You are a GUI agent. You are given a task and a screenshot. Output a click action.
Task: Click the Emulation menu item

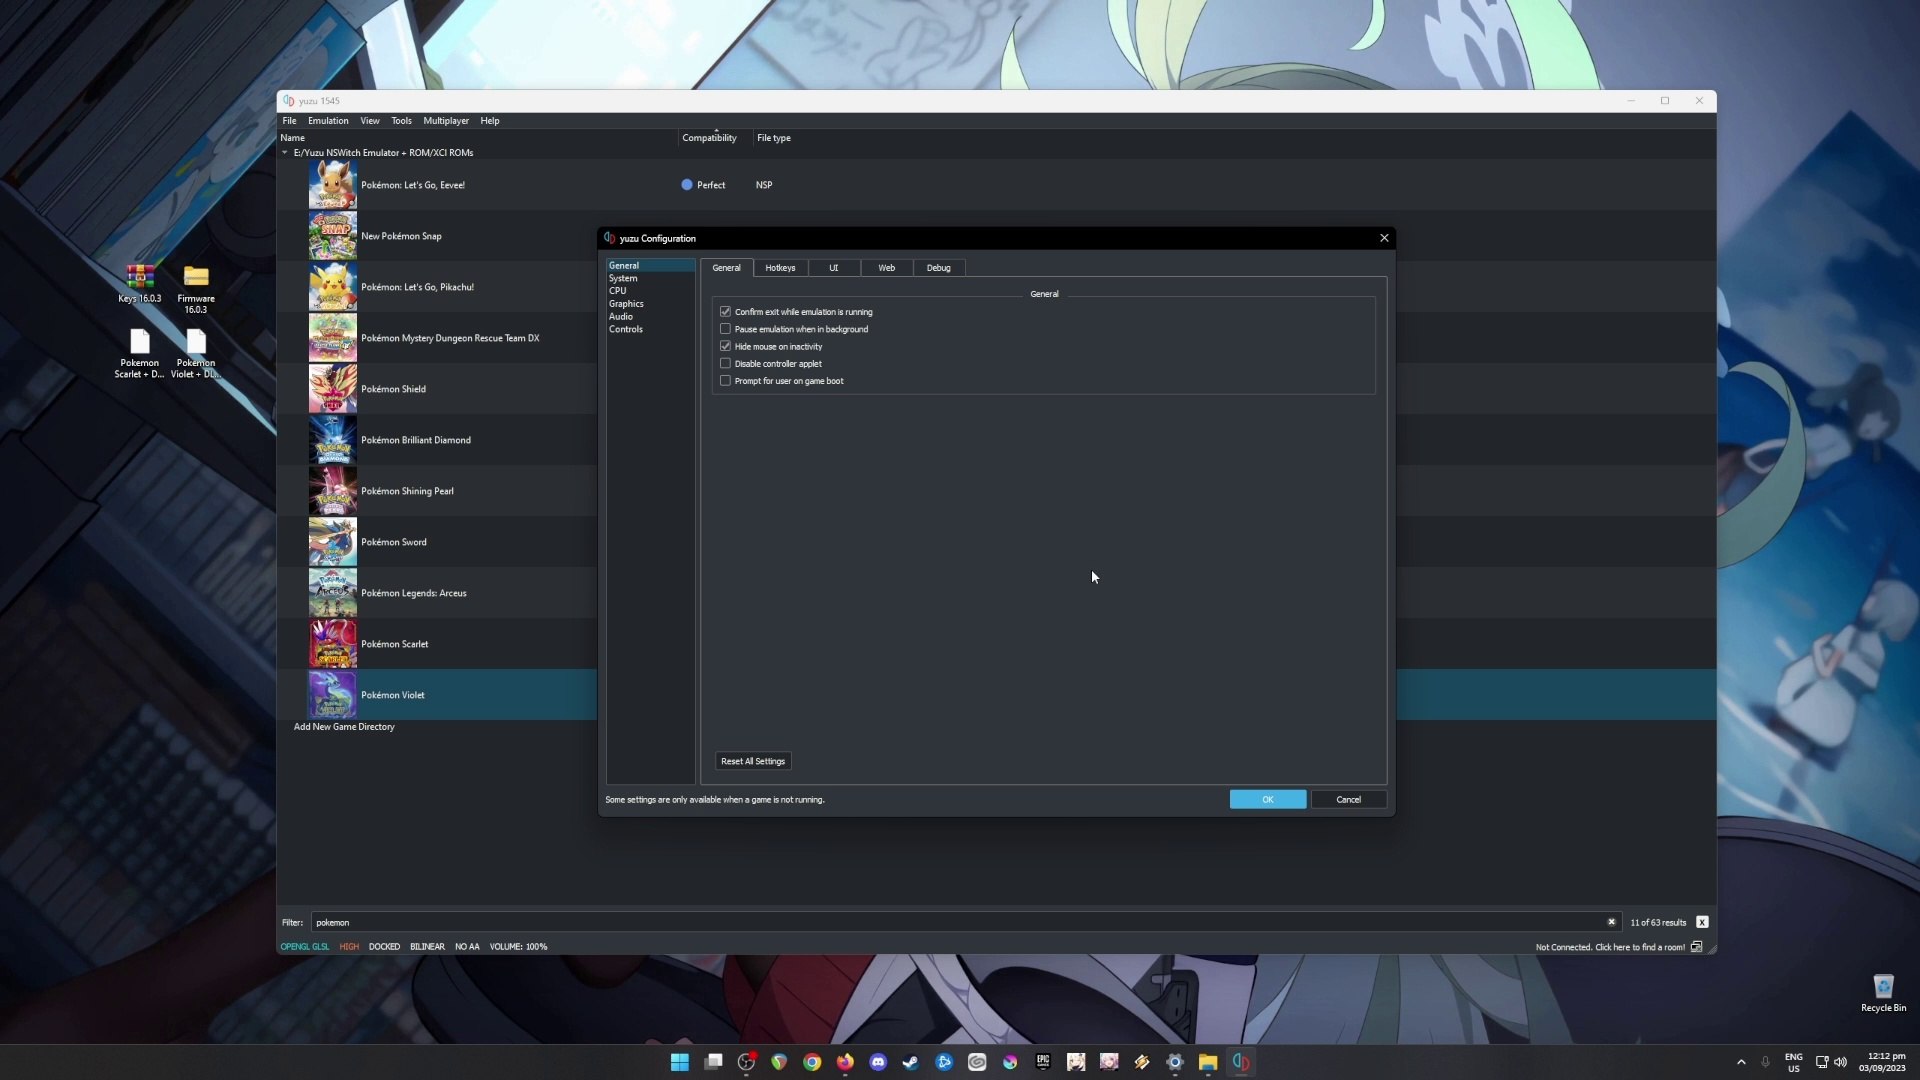(328, 120)
